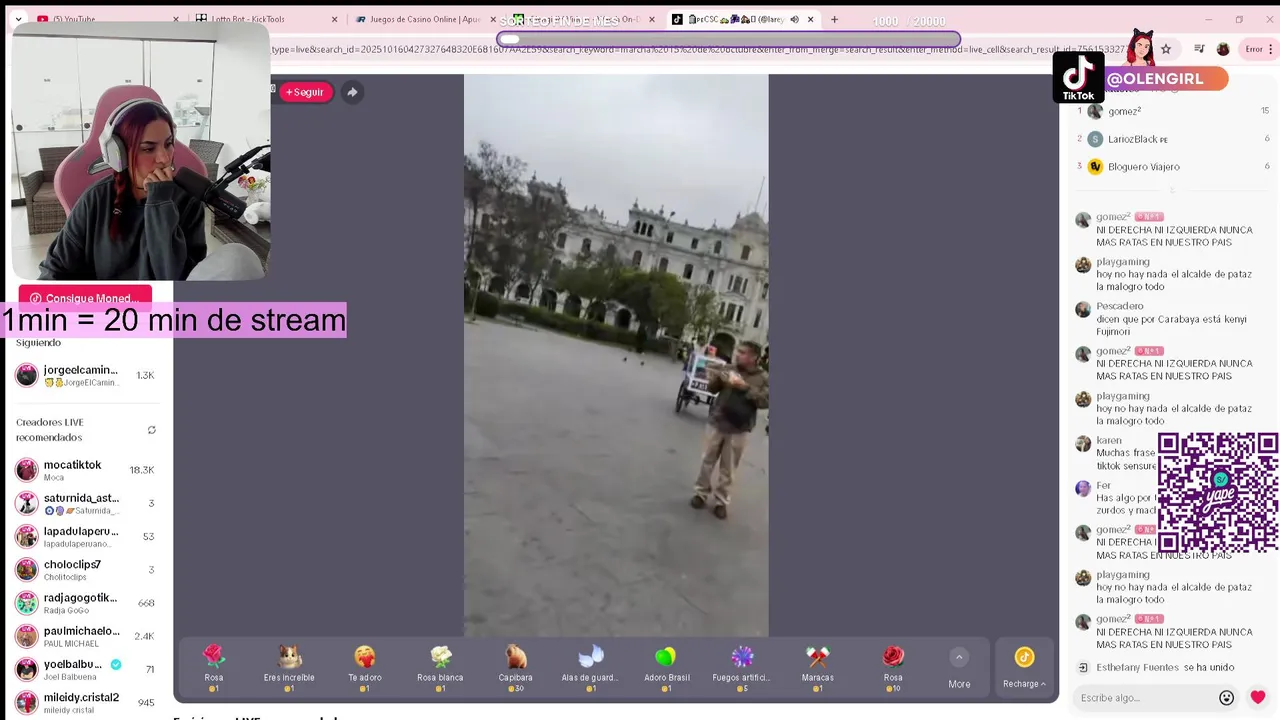Click the Consigue Moned... button

[x=85, y=298]
